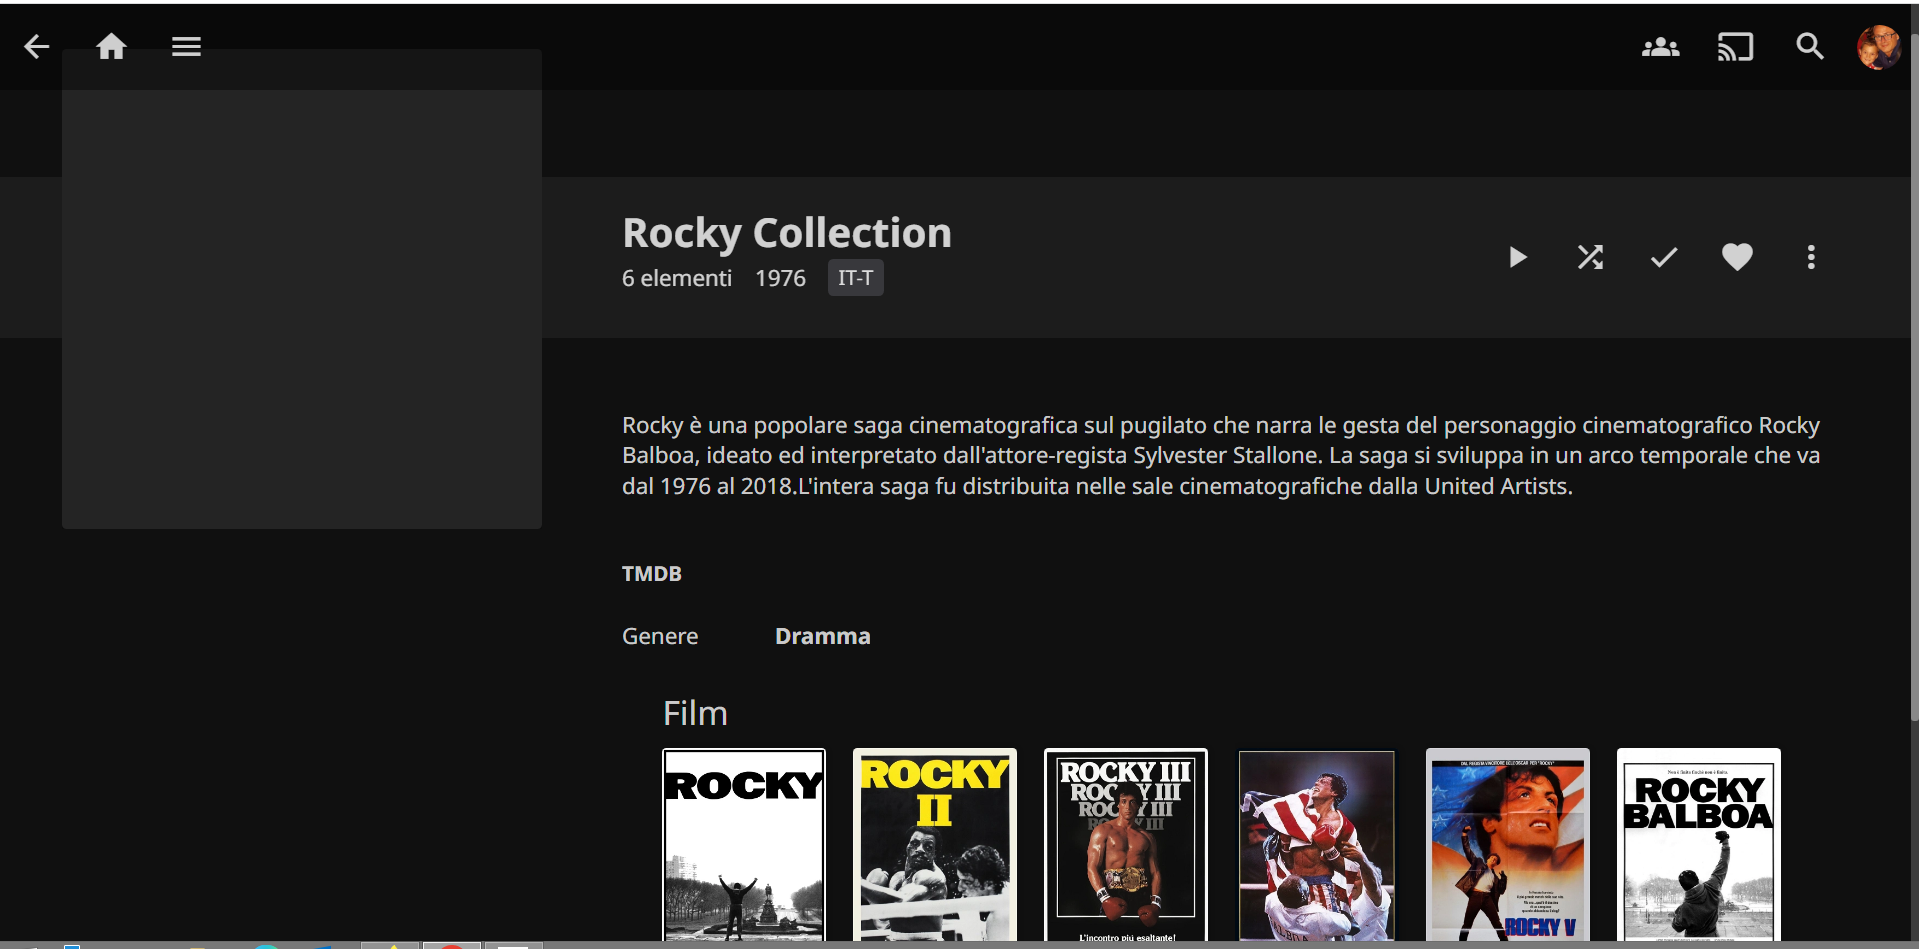Open the user profile avatar

click(1878, 47)
